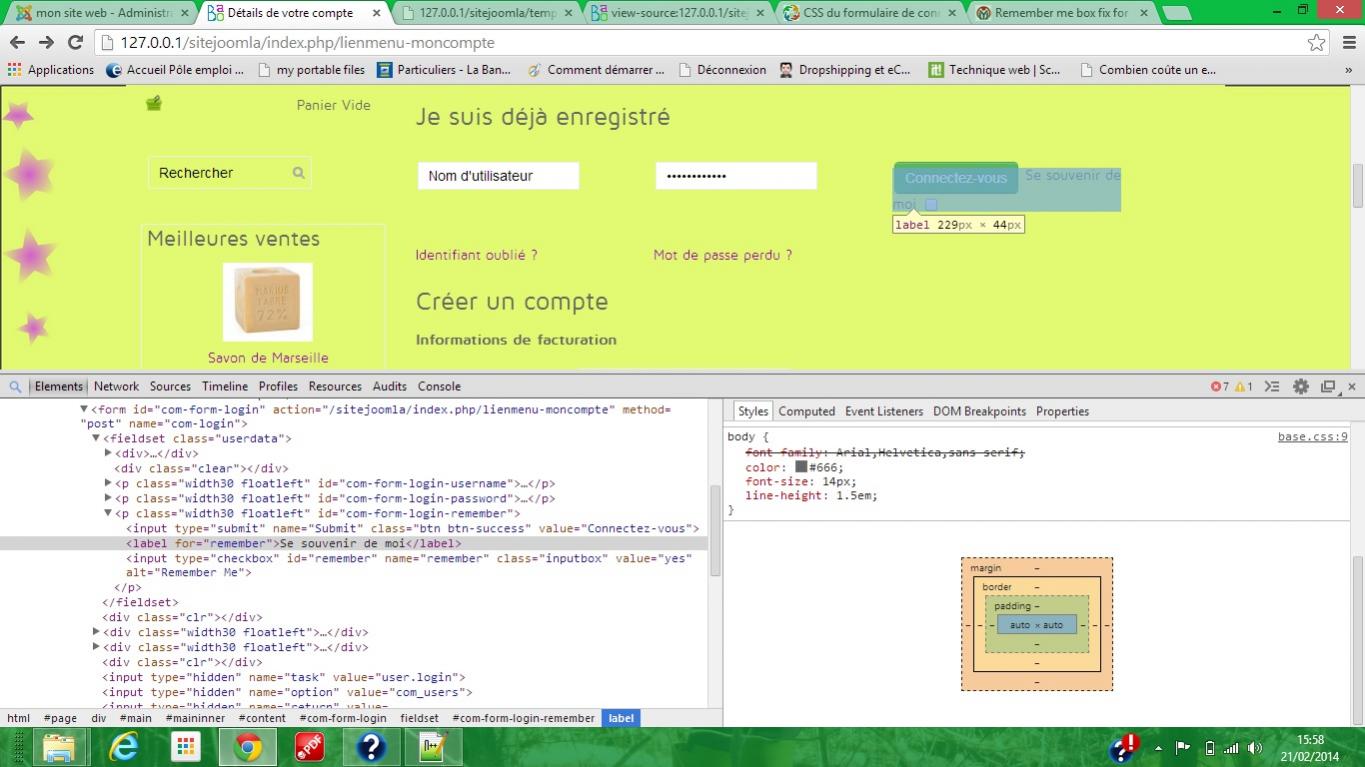
Task: Expand the com-form-login-password paragraph node
Action: (x=109, y=499)
